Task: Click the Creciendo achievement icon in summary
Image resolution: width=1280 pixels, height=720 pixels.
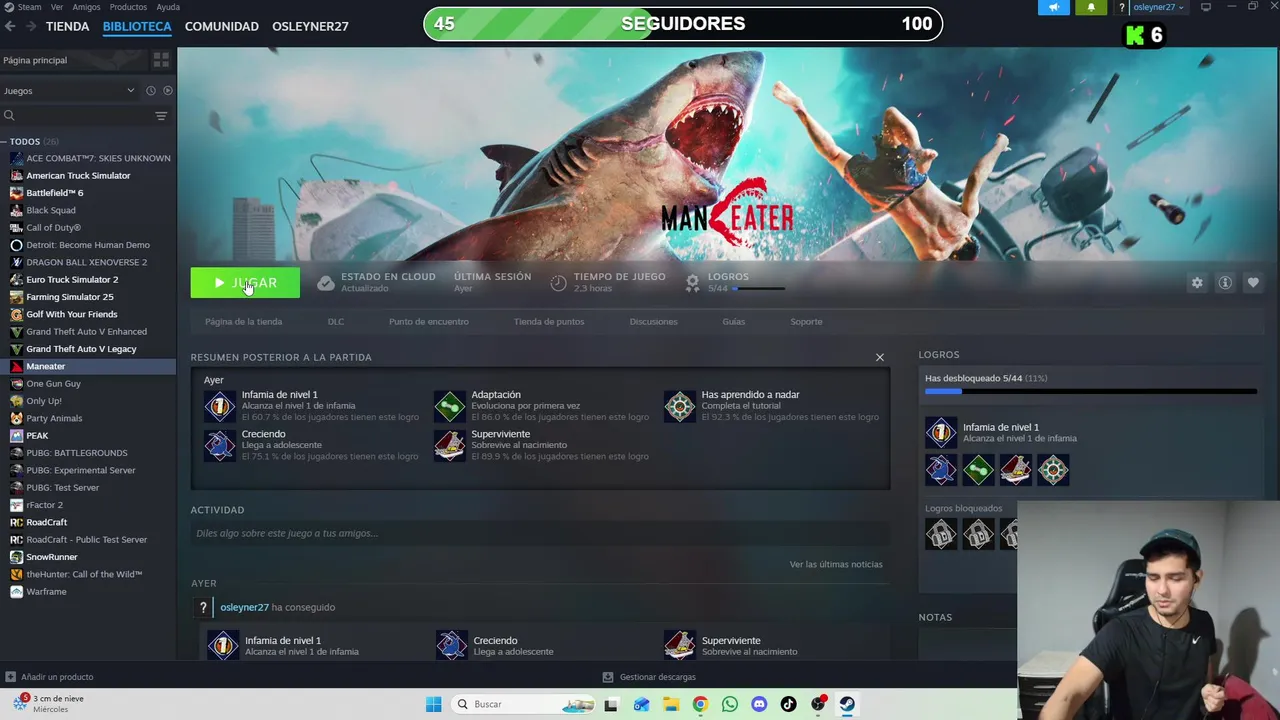Action: (x=220, y=445)
